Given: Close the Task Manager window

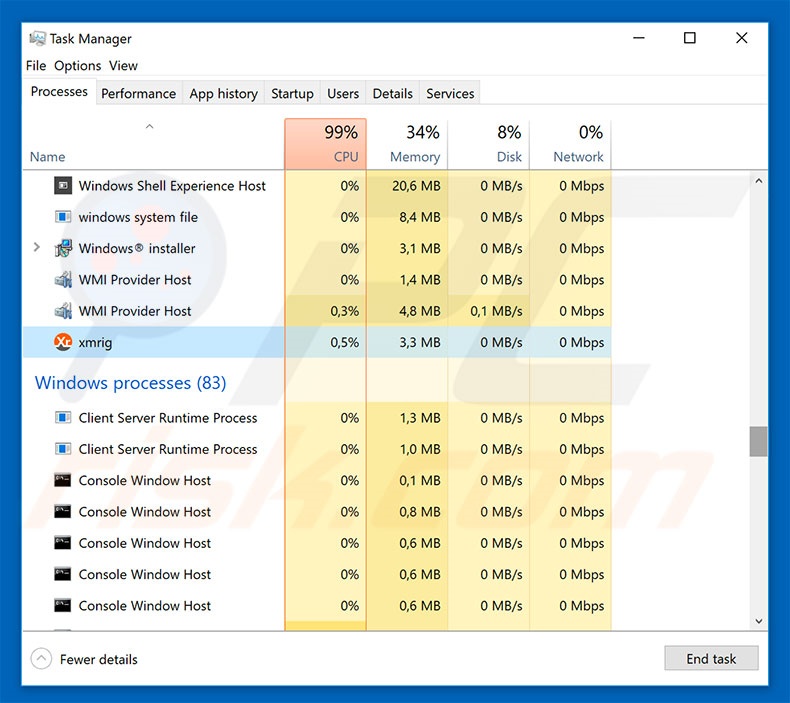Looking at the screenshot, I should pyautogui.click(x=742, y=38).
